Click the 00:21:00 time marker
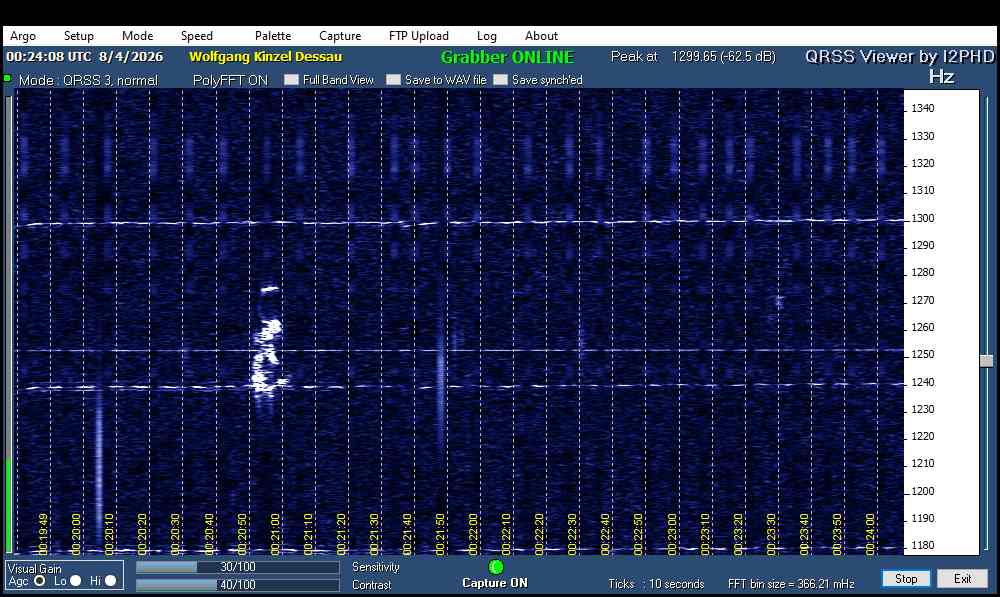Image resolution: width=1000 pixels, height=597 pixels. 275,534
